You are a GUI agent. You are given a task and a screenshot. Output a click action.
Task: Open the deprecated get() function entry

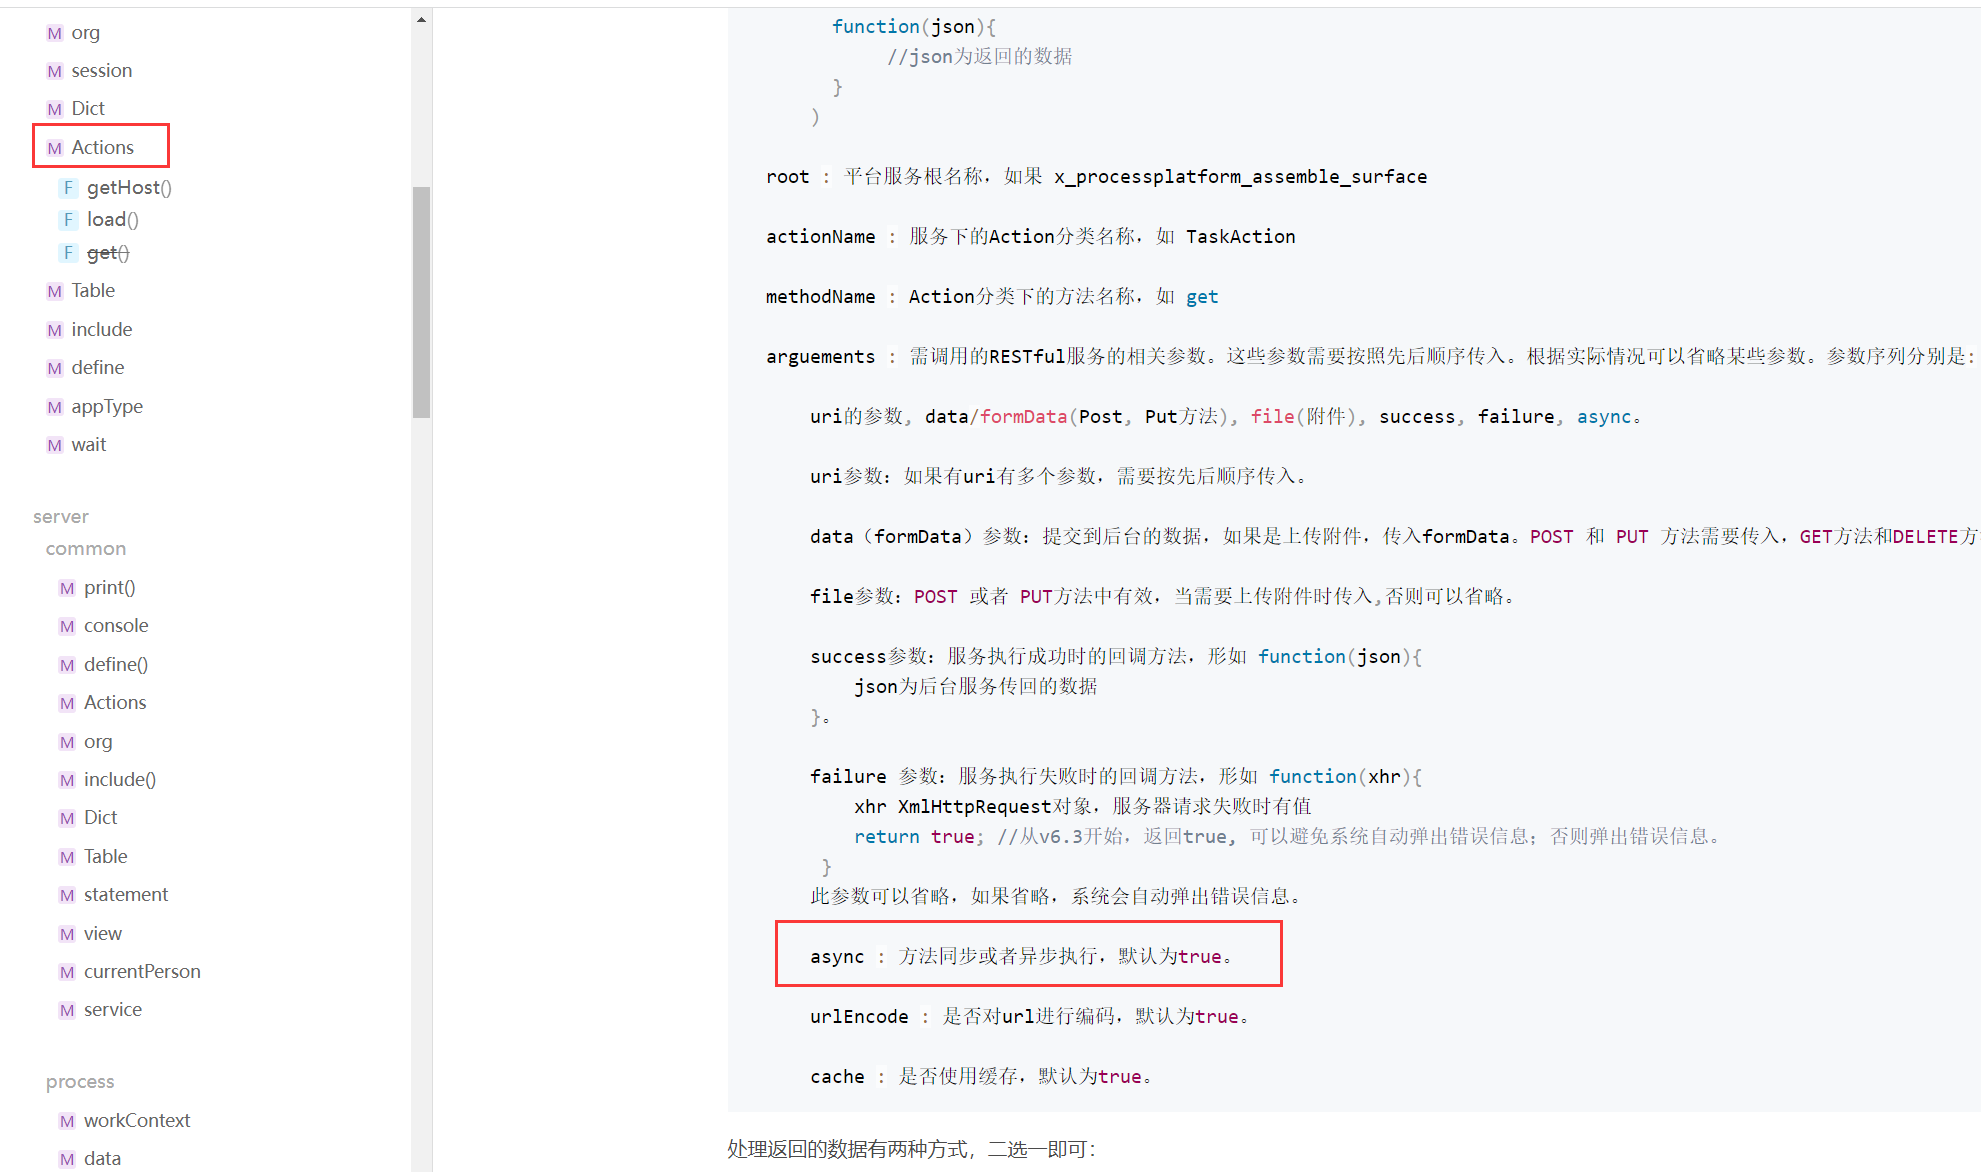(x=108, y=253)
